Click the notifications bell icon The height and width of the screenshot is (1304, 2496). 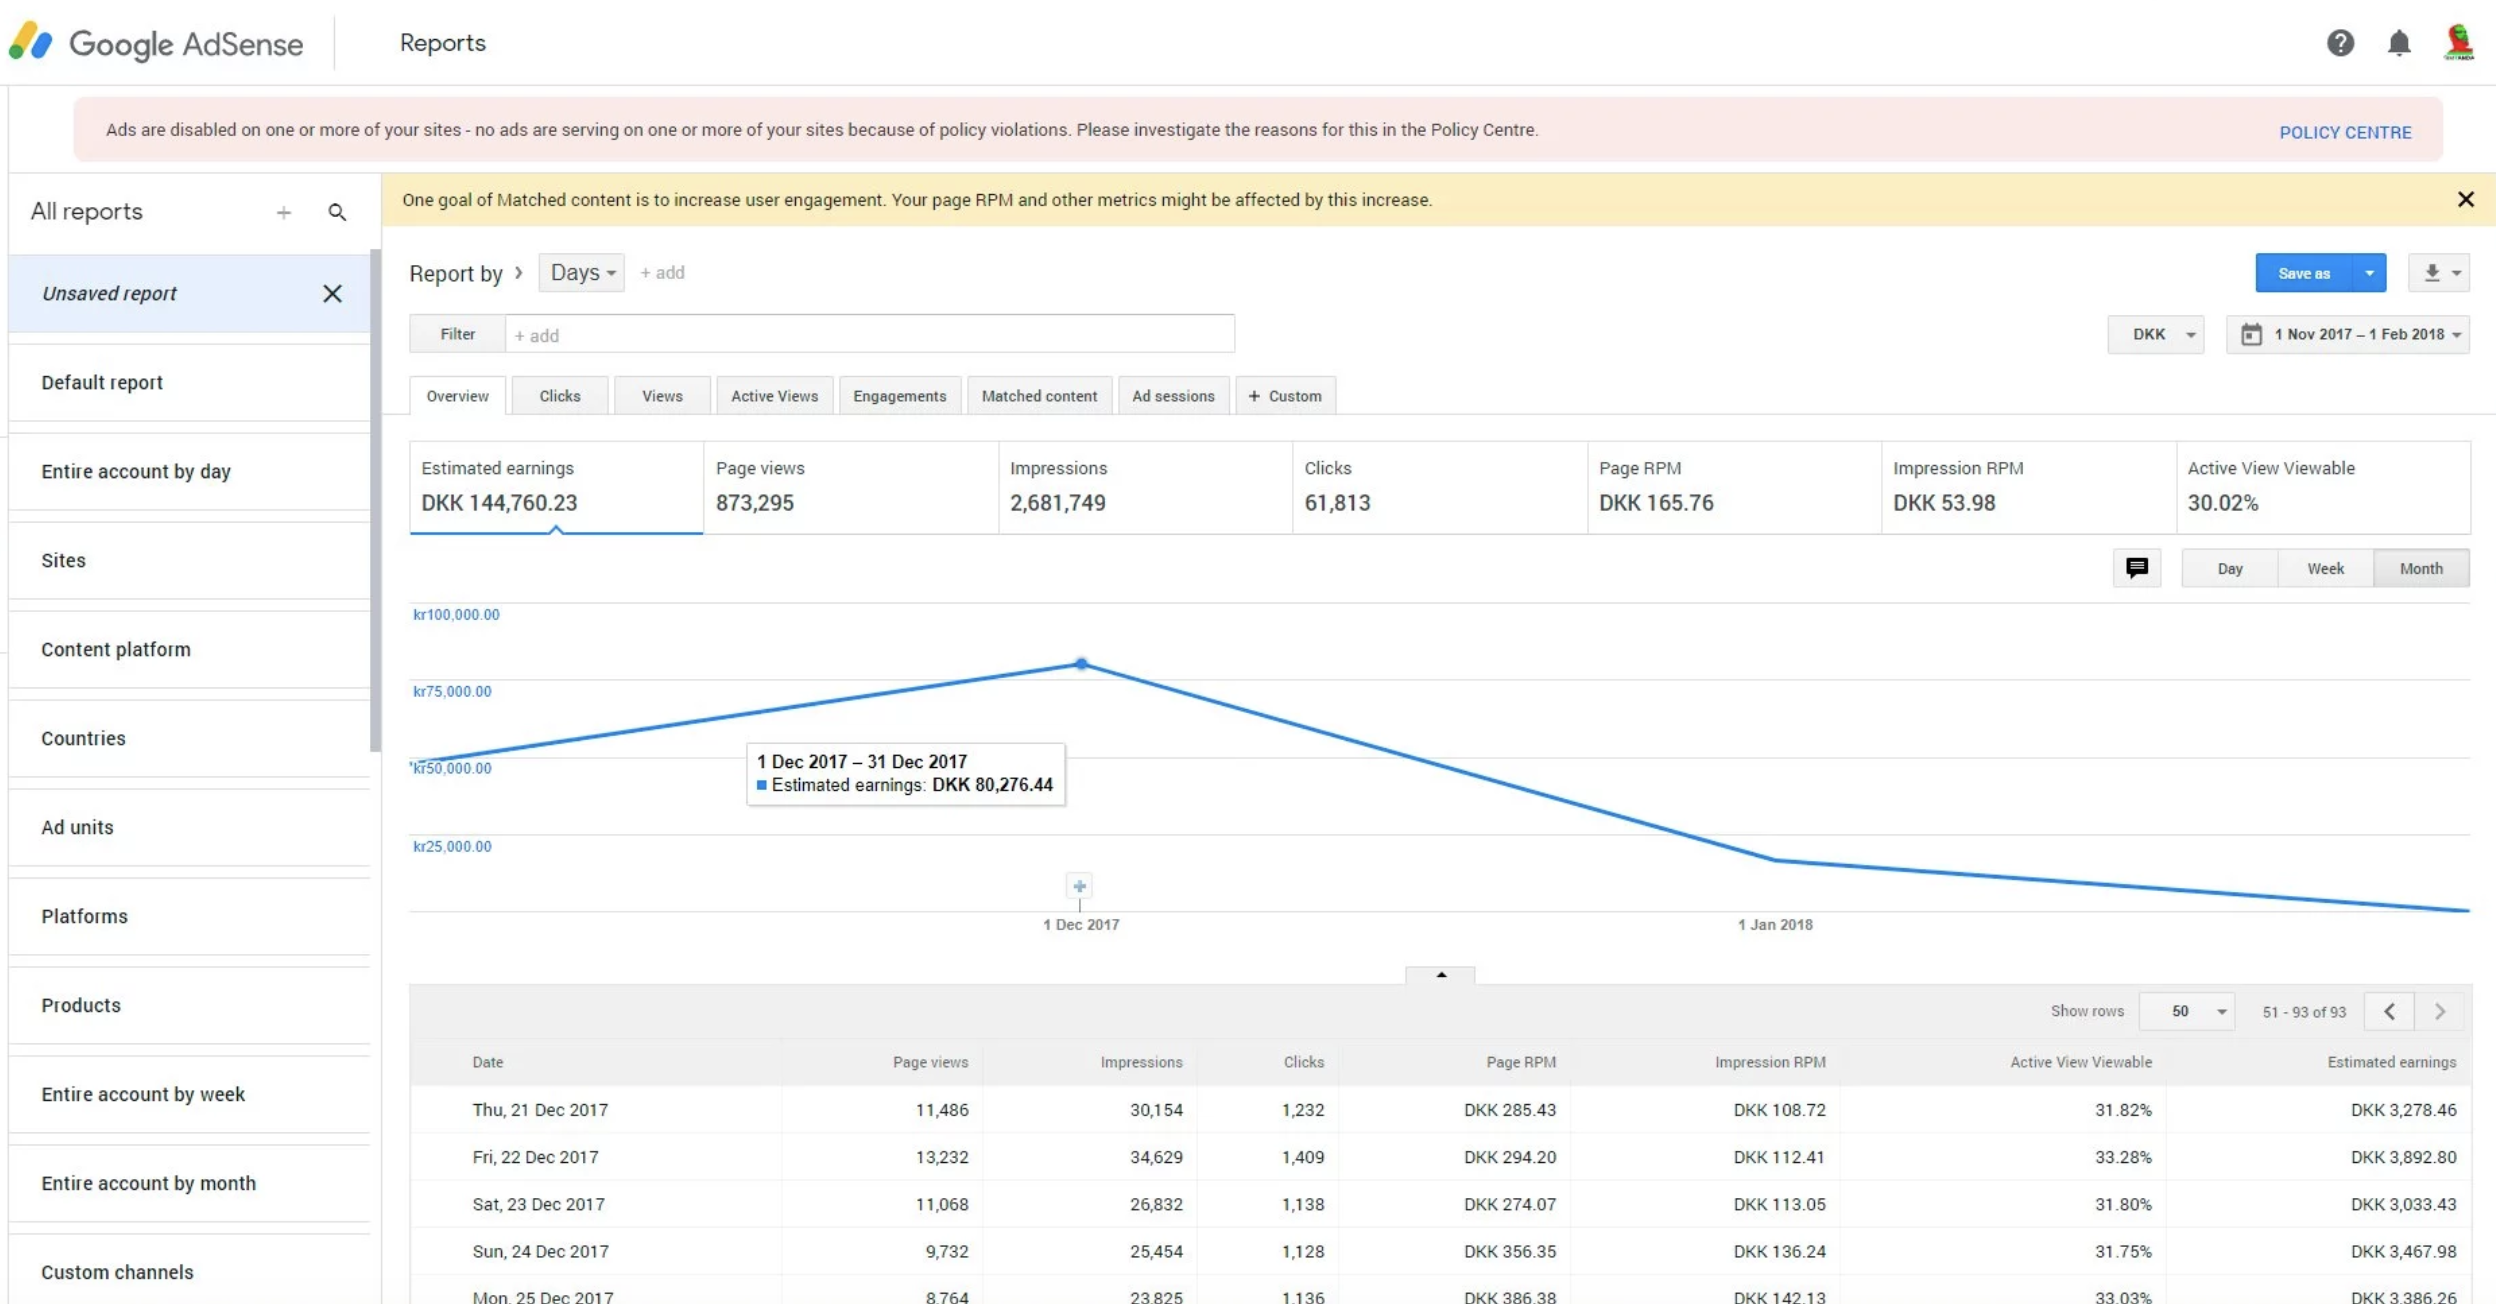[x=2399, y=43]
